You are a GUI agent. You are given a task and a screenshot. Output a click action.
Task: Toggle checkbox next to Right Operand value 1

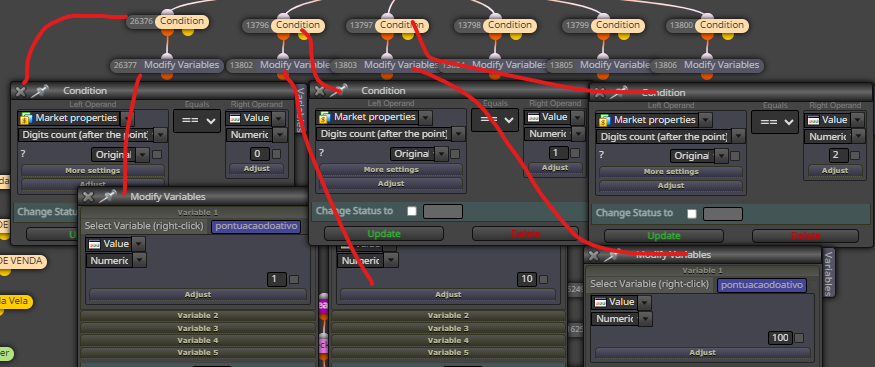point(575,153)
